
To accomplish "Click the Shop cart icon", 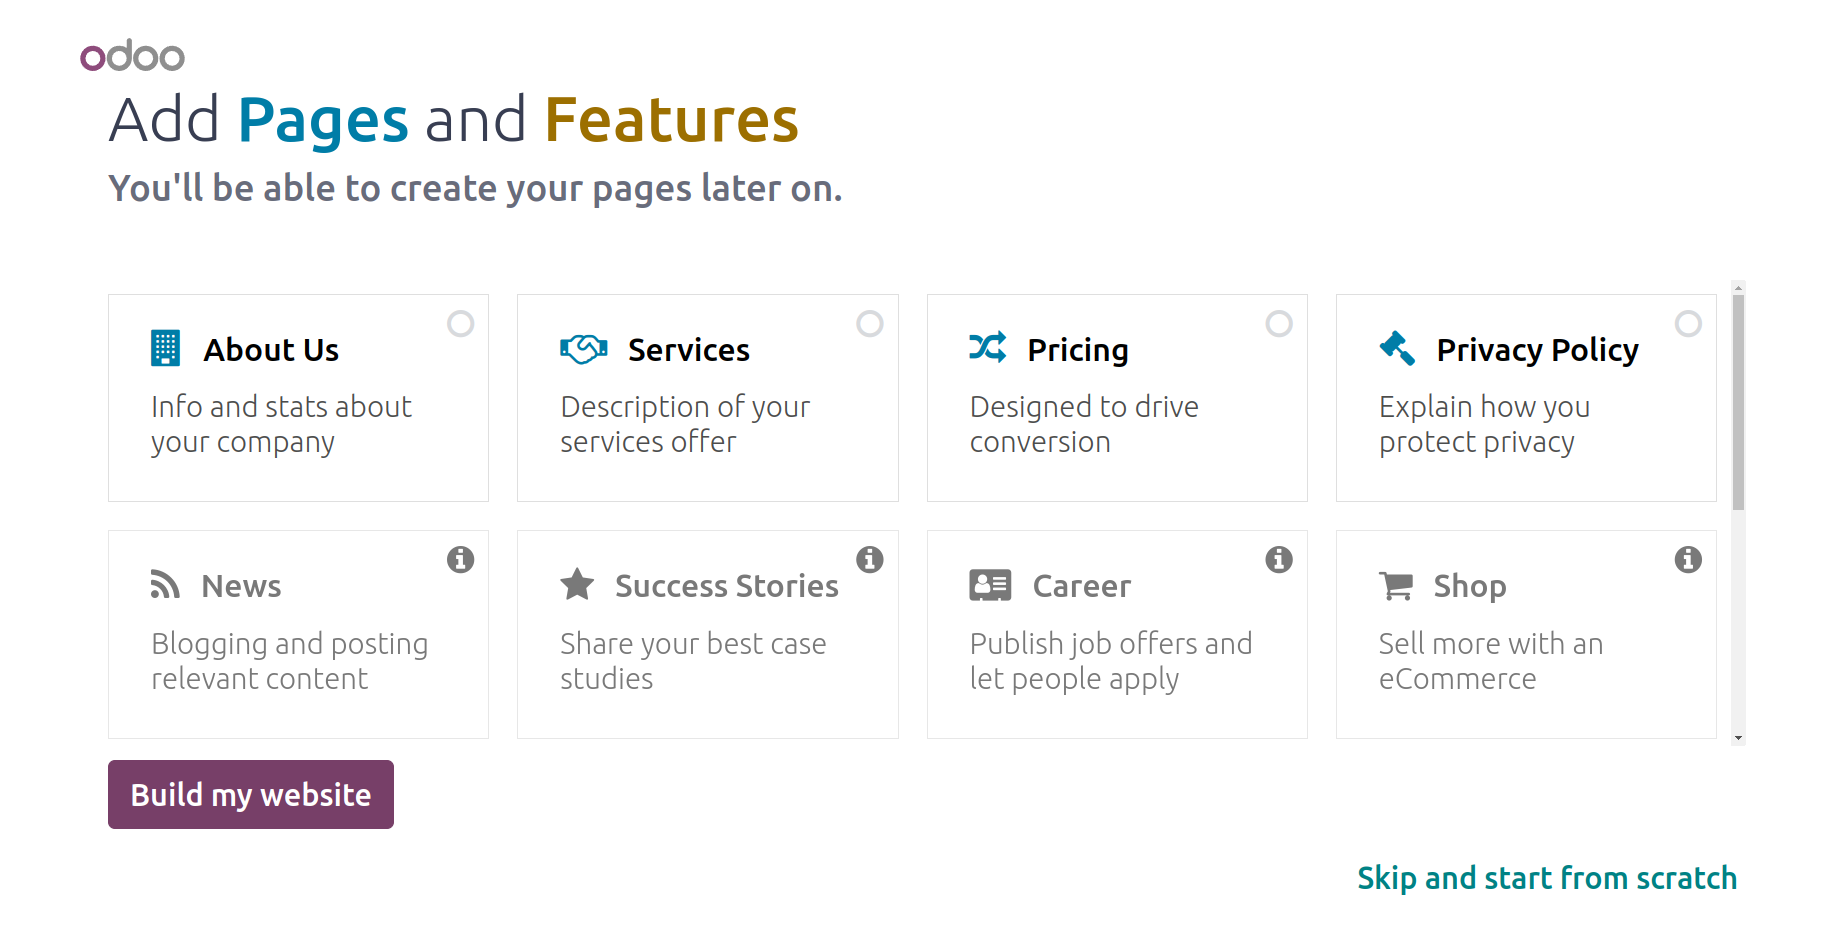I will tap(1396, 585).
